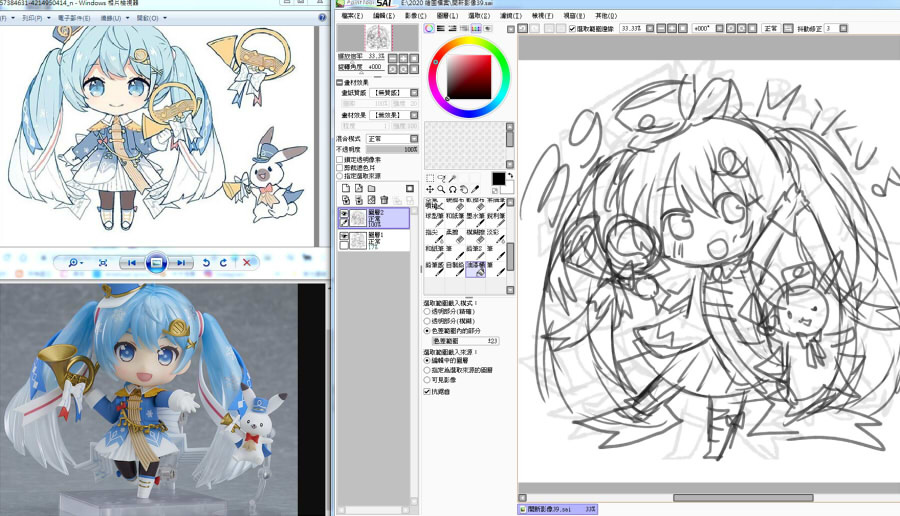Click 色差範圍 threshold slider
This screenshot has width=900, height=516.
(x=465, y=341)
